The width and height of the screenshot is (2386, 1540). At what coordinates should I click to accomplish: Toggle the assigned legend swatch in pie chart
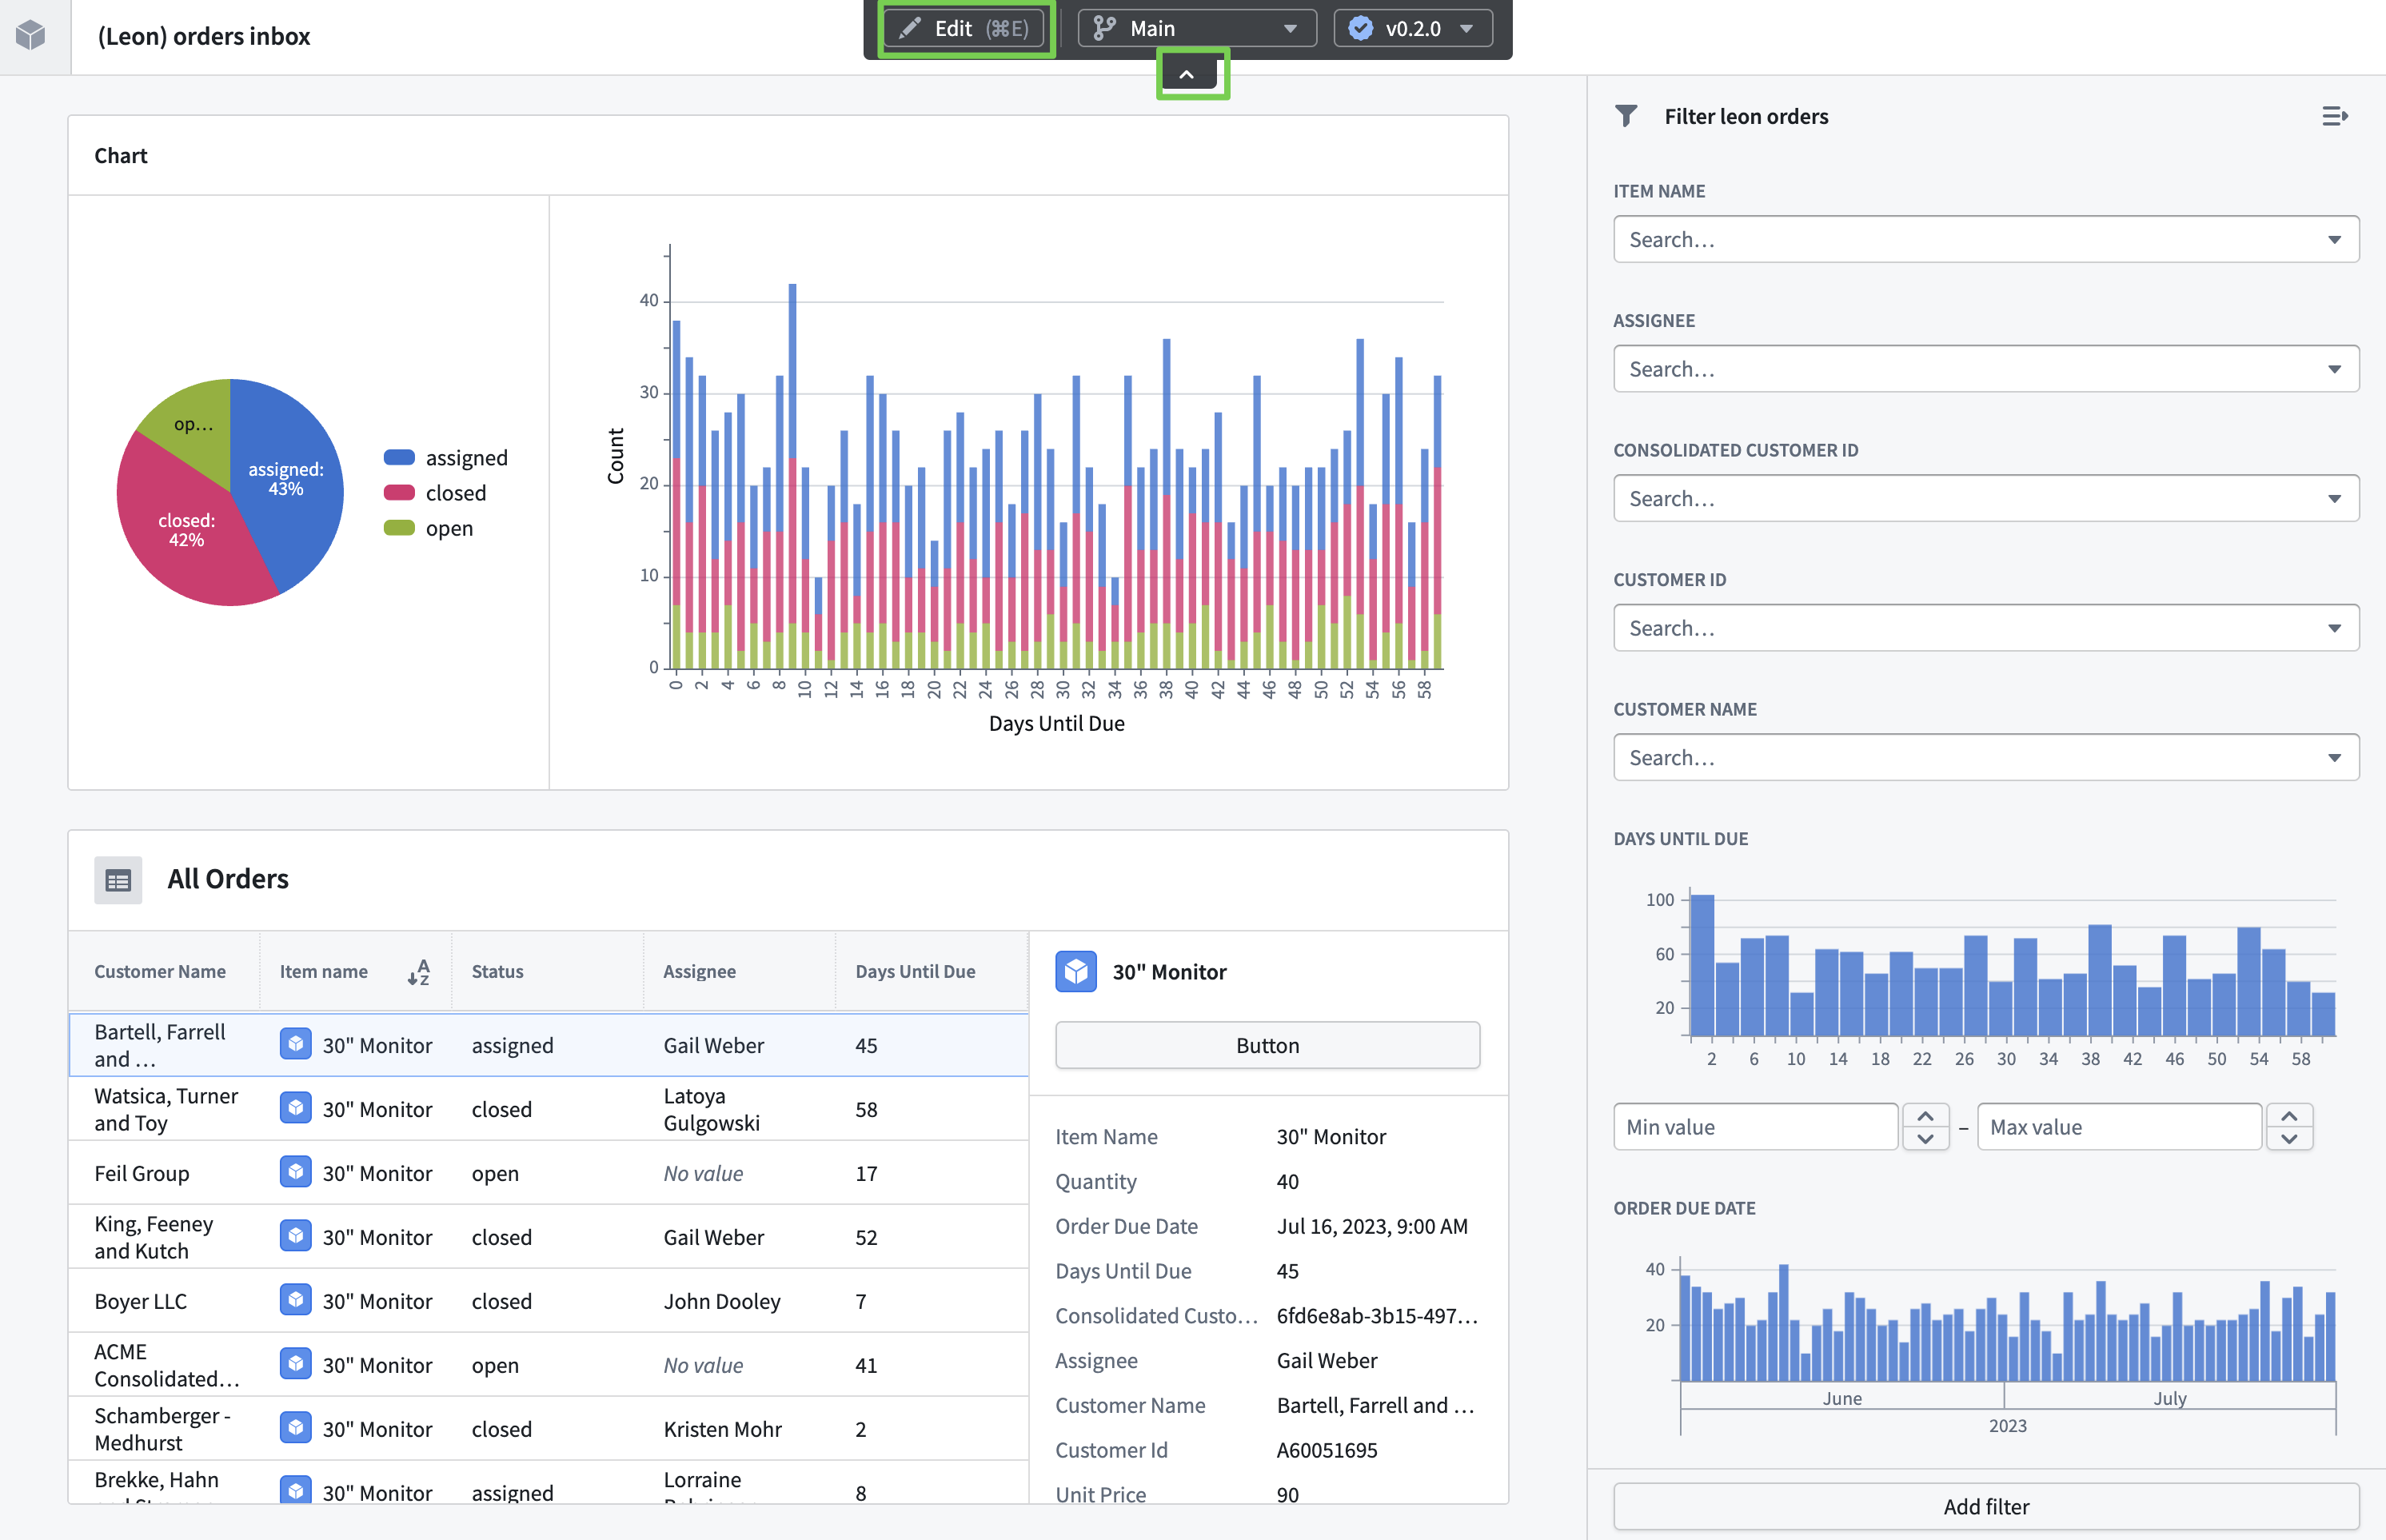point(399,457)
